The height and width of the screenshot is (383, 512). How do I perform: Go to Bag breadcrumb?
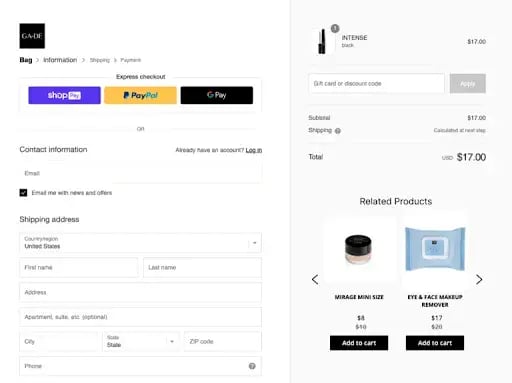(26, 60)
